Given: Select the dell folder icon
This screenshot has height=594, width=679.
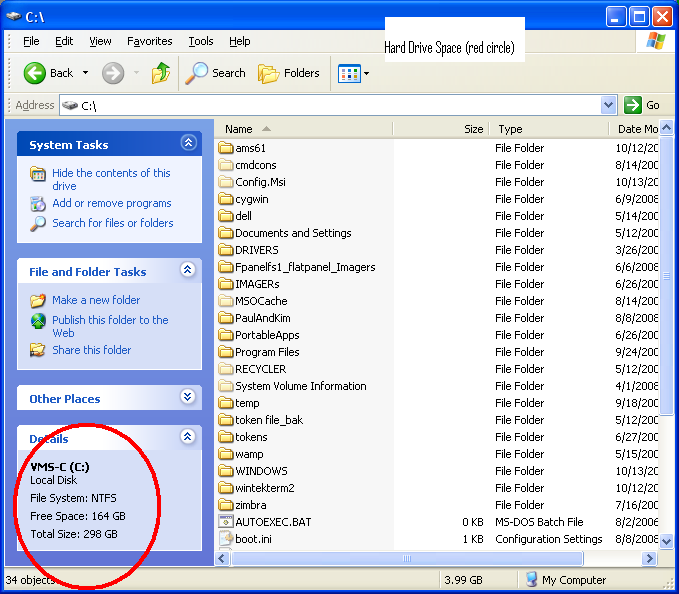Looking at the screenshot, I should 226,216.
